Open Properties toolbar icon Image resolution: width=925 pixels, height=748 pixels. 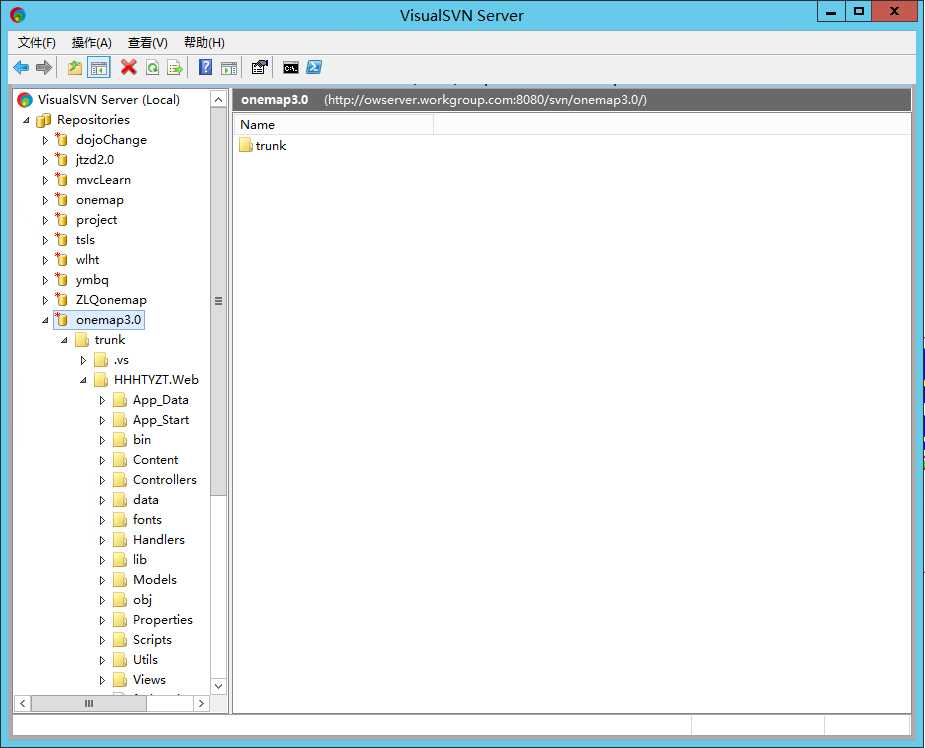[x=260, y=67]
